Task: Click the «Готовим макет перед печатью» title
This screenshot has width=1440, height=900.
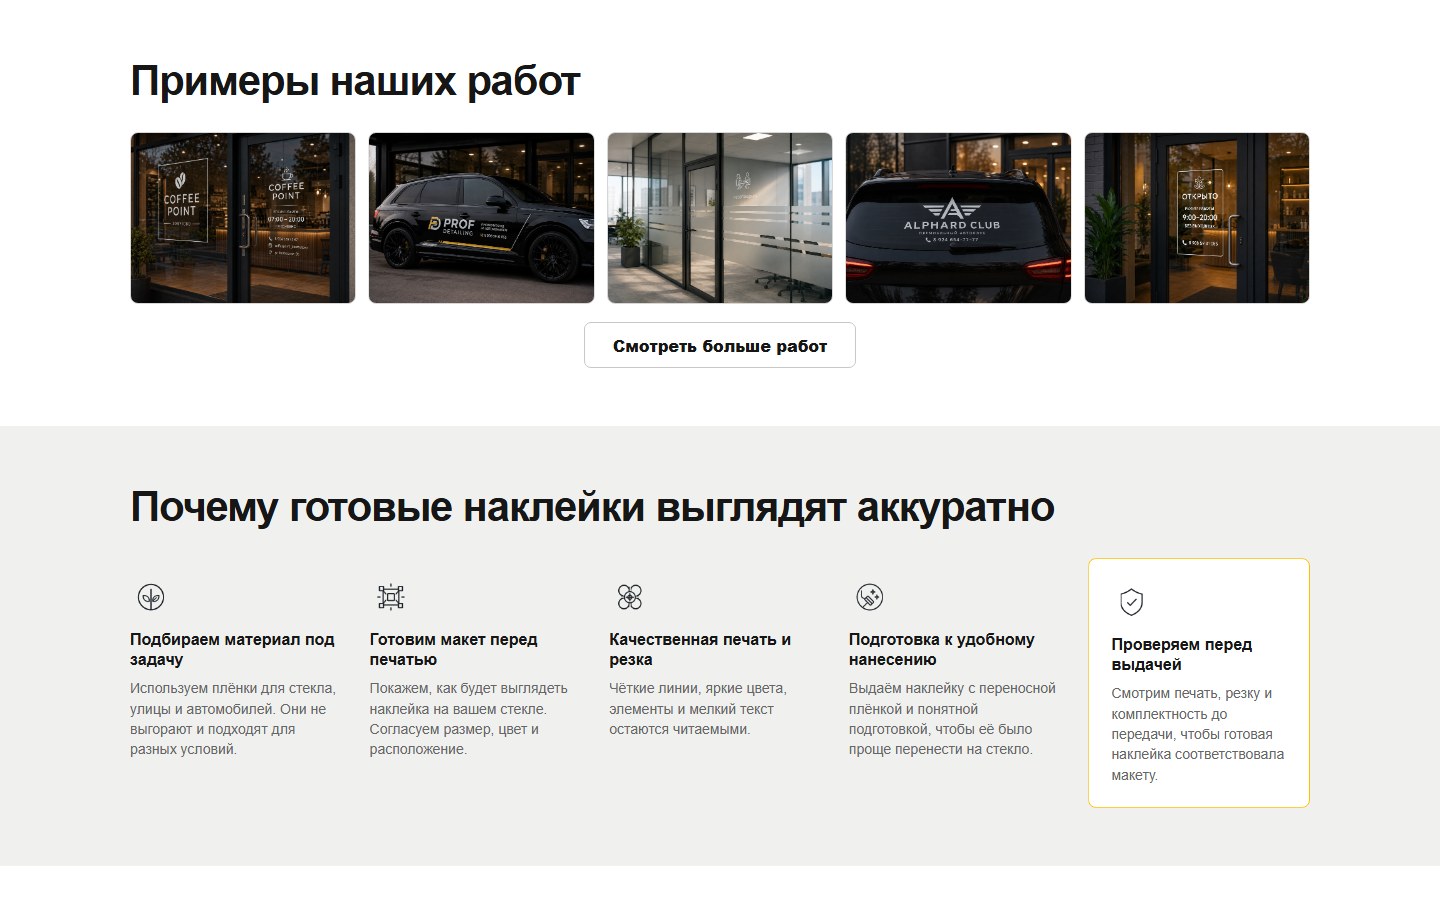Action: (x=453, y=649)
